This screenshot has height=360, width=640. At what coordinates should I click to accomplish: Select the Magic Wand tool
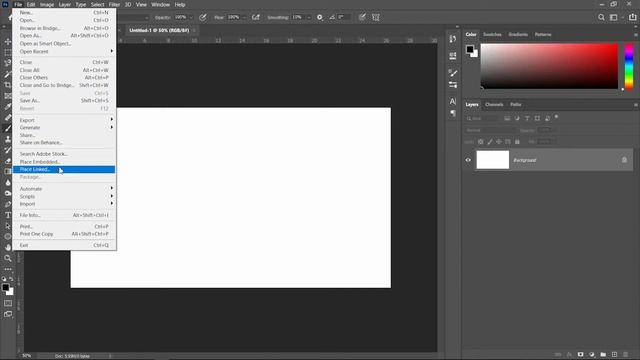click(x=8, y=74)
